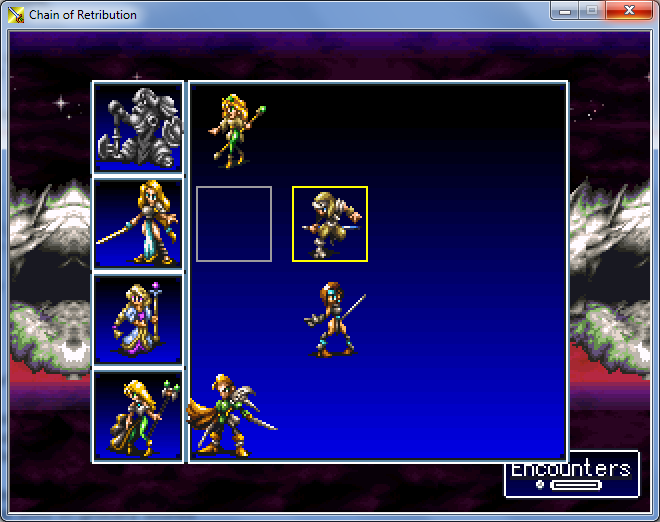Select the kneeling blue-robed priestess portrait

tap(138, 320)
